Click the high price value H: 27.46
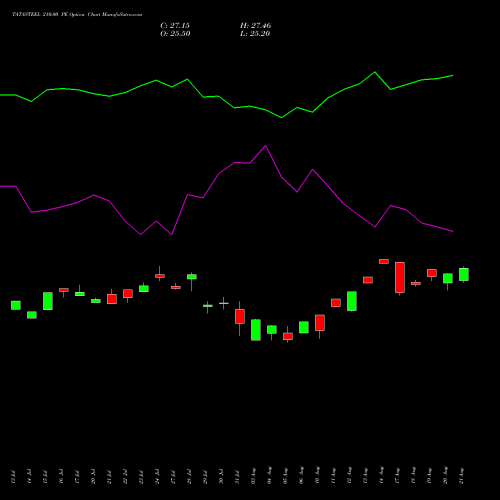This screenshot has height=500, width=500. 255,26
